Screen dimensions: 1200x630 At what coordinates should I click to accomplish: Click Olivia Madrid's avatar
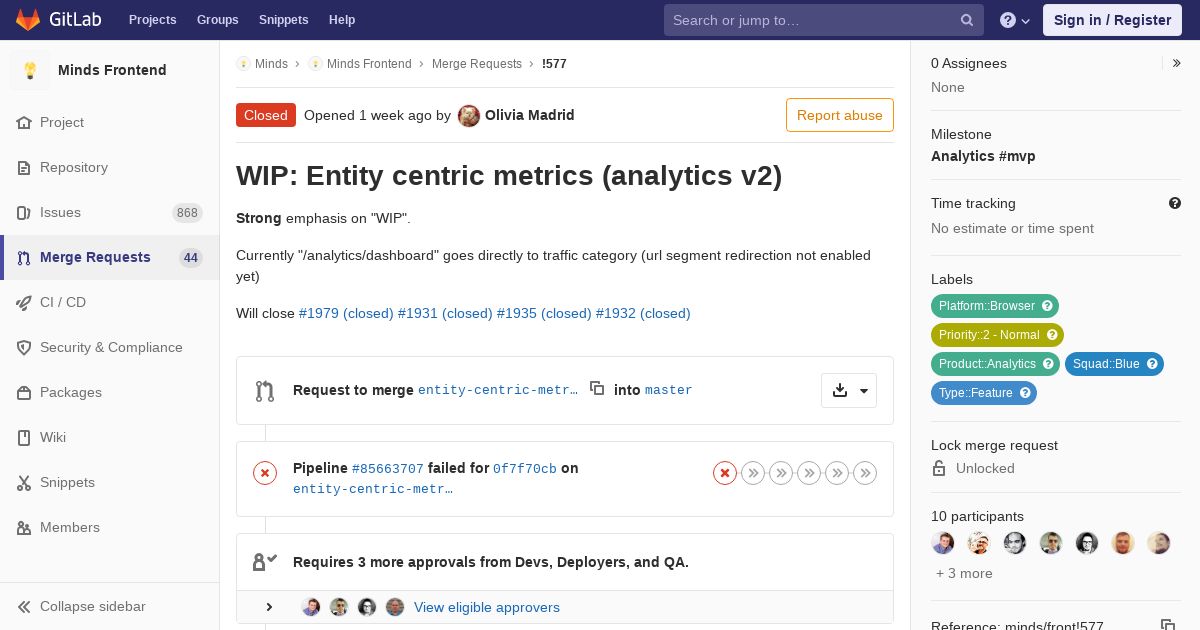click(469, 116)
